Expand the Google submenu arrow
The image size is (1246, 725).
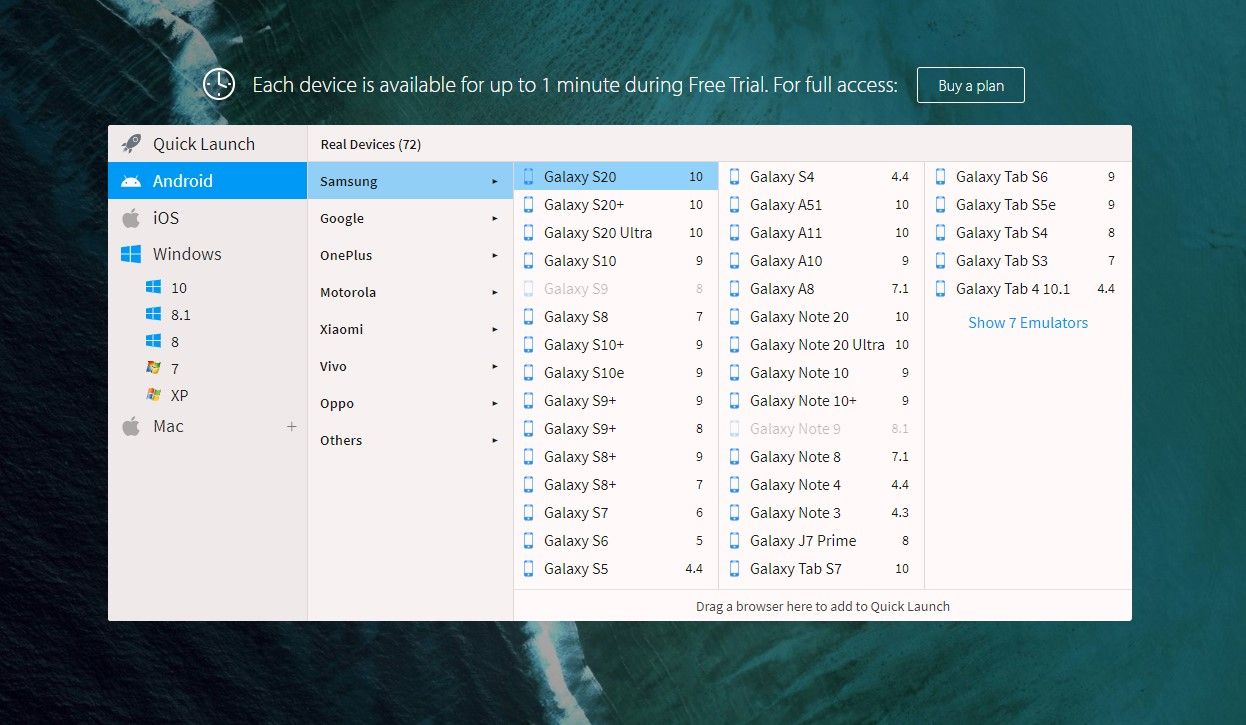(495, 218)
